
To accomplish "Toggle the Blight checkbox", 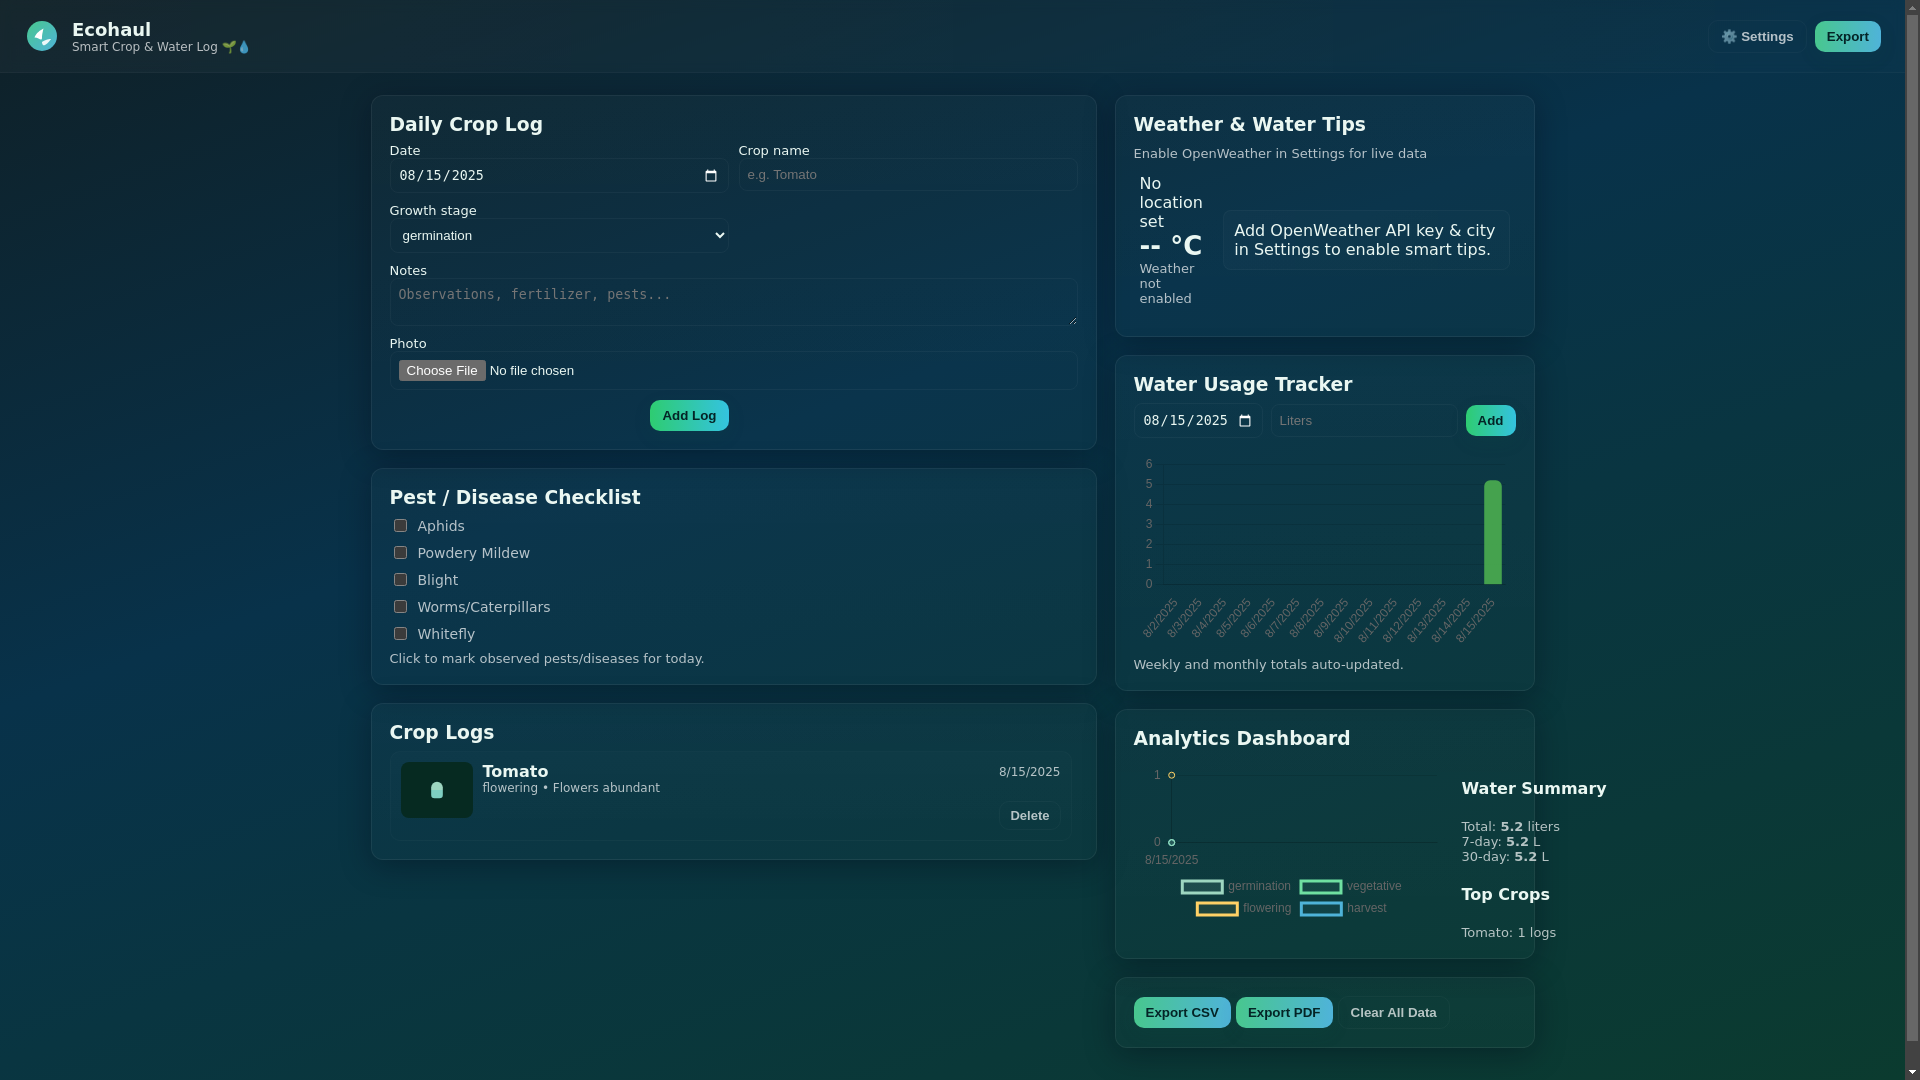I will 400,580.
